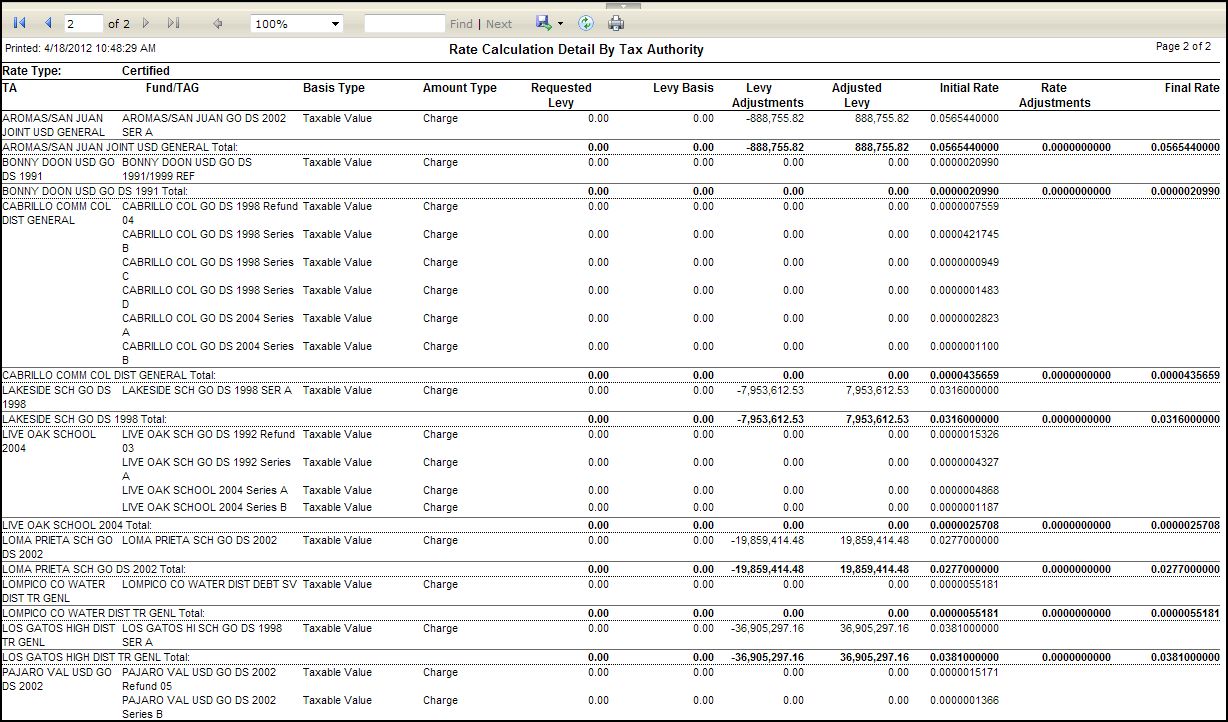
Task: Click the export save disk icon
Action: (x=543, y=23)
